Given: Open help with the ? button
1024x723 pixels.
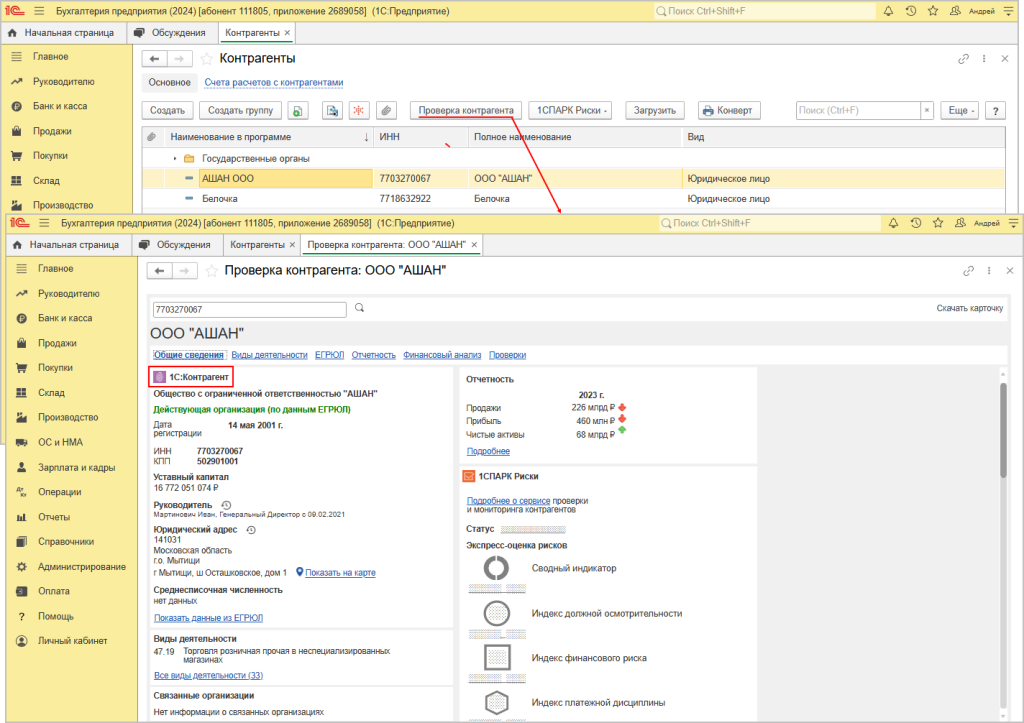Looking at the screenshot, I should point(995,110).
